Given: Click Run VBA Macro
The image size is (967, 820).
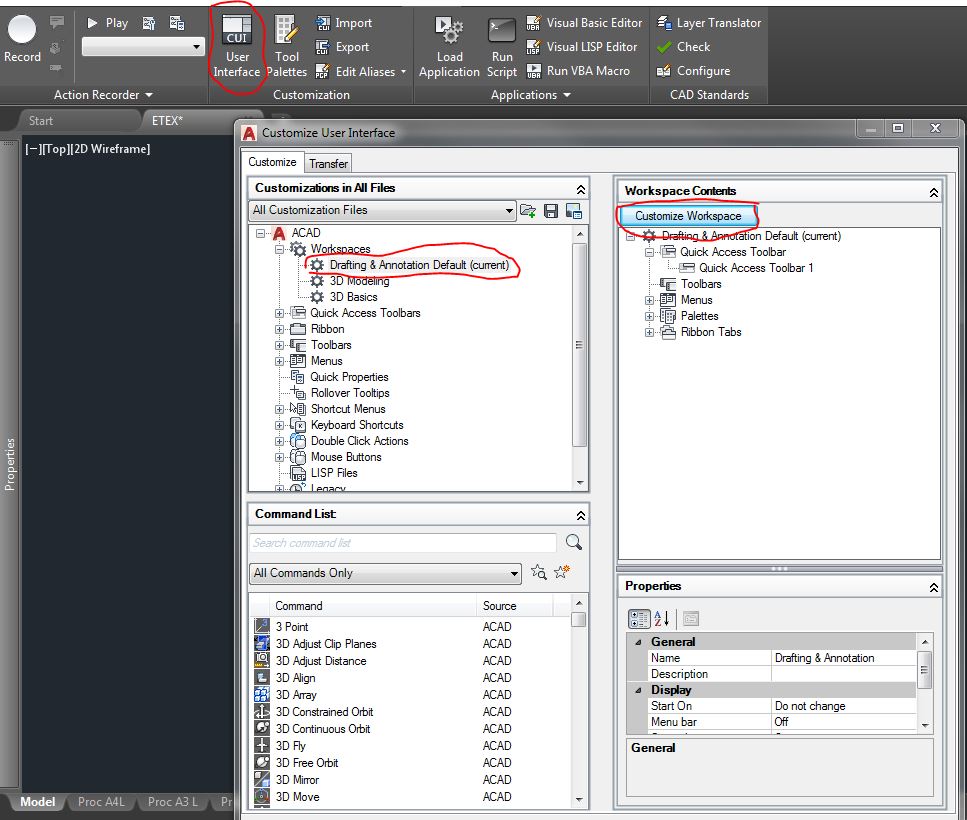Looking at the screenshot, I should coord(578,71).
